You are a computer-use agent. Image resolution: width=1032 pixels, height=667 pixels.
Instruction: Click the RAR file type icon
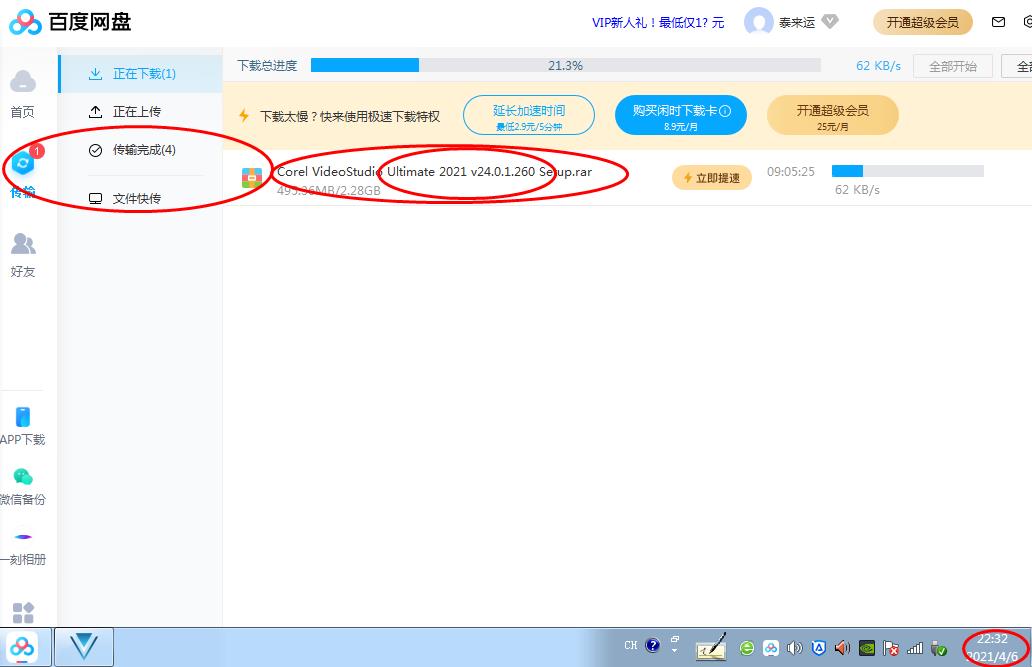point(251,178)
